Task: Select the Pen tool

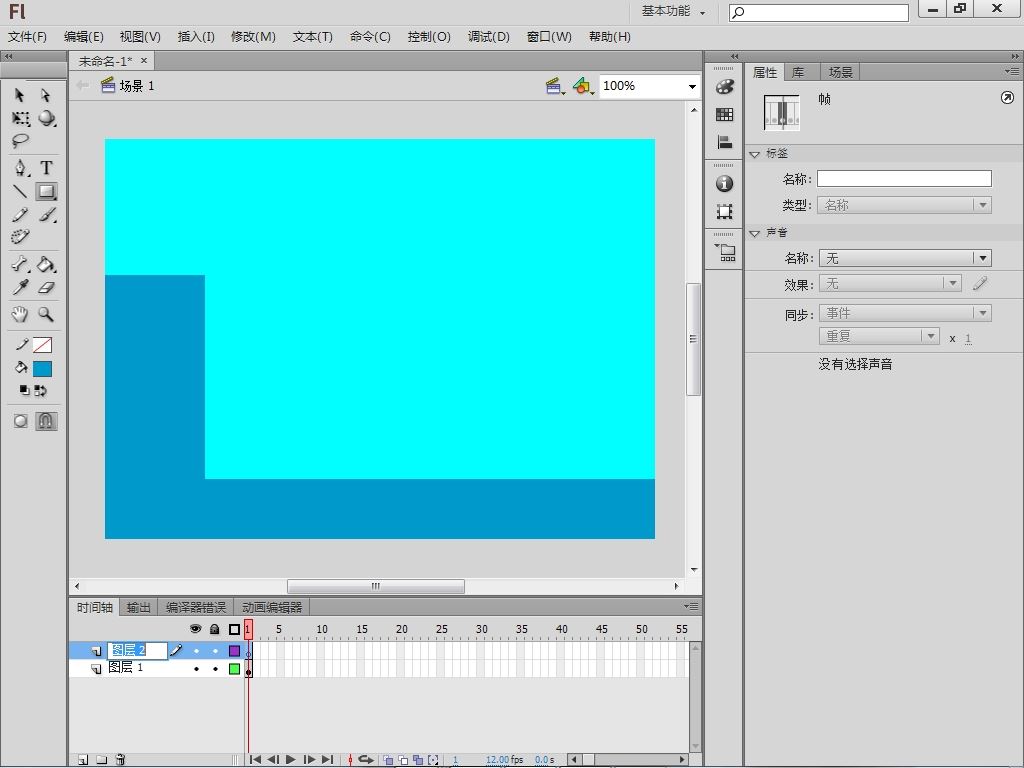Action: tap(21, 168)
